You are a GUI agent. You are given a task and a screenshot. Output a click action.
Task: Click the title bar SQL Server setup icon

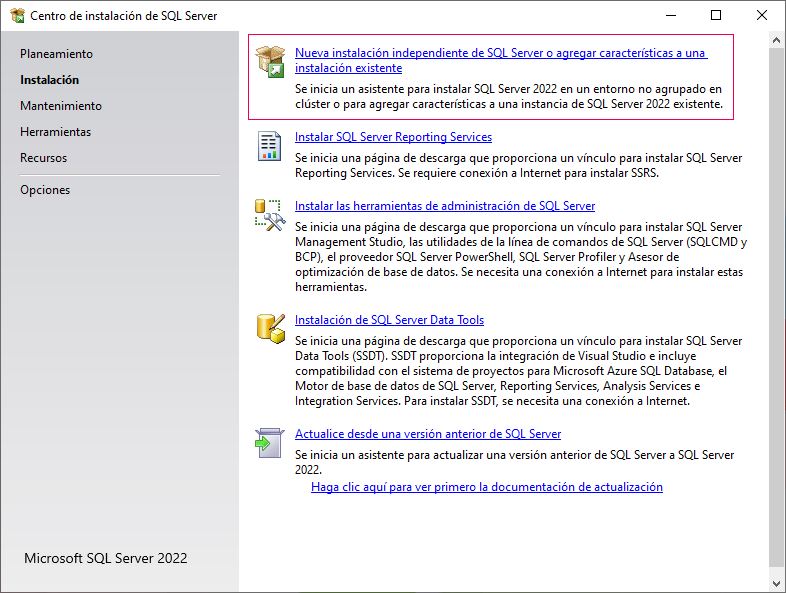coord(17,16)
